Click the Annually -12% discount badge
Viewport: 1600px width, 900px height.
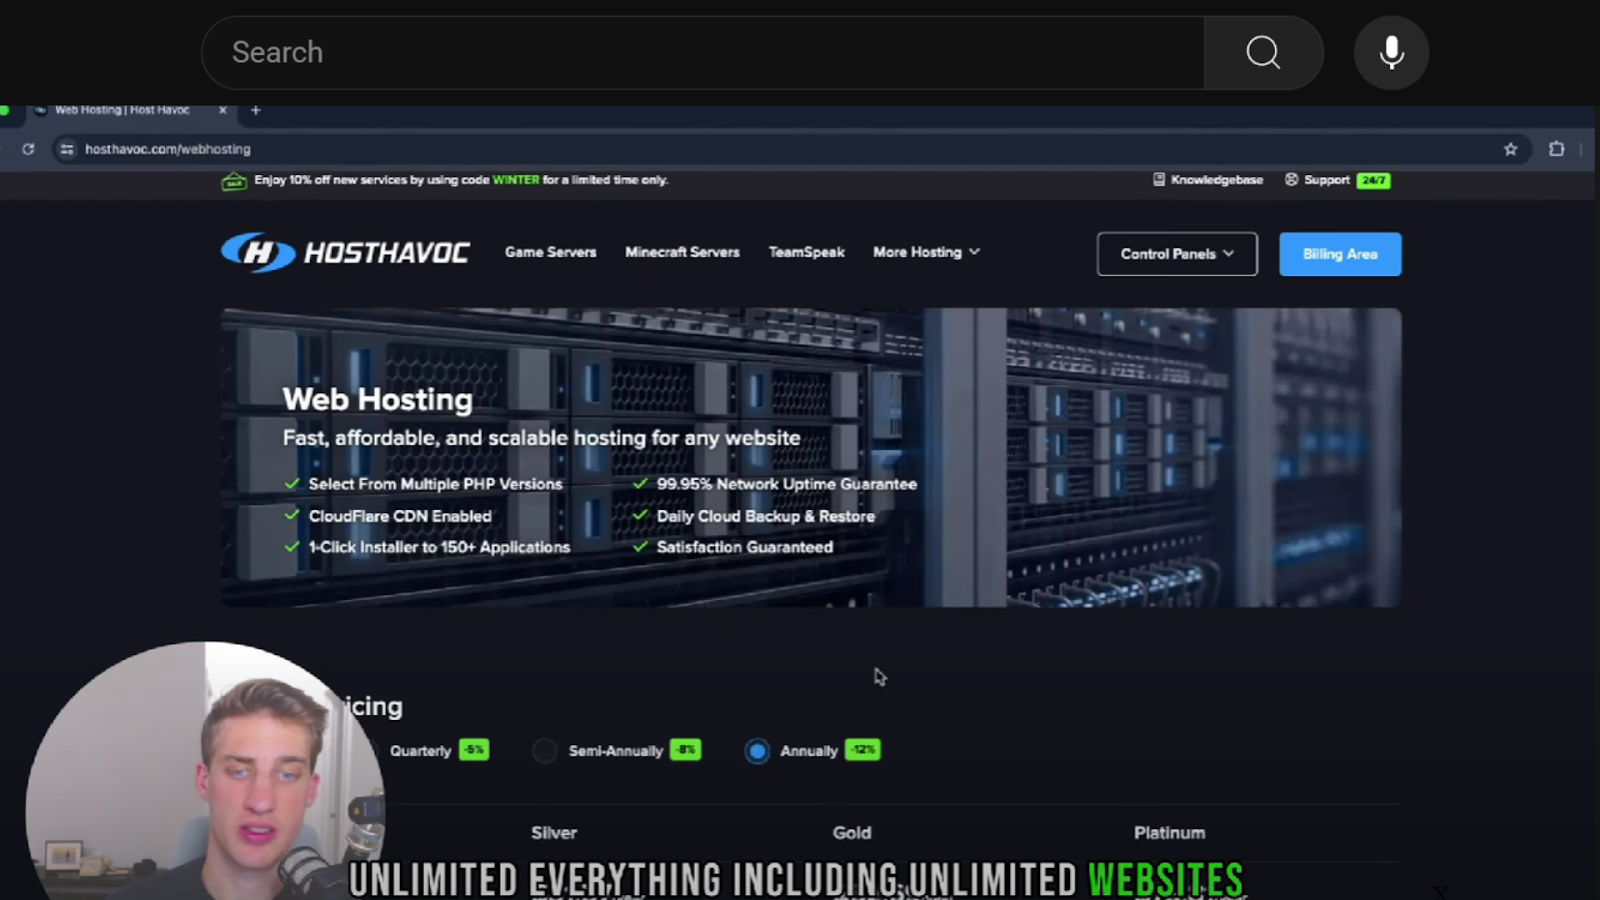[x=862, y=750]
